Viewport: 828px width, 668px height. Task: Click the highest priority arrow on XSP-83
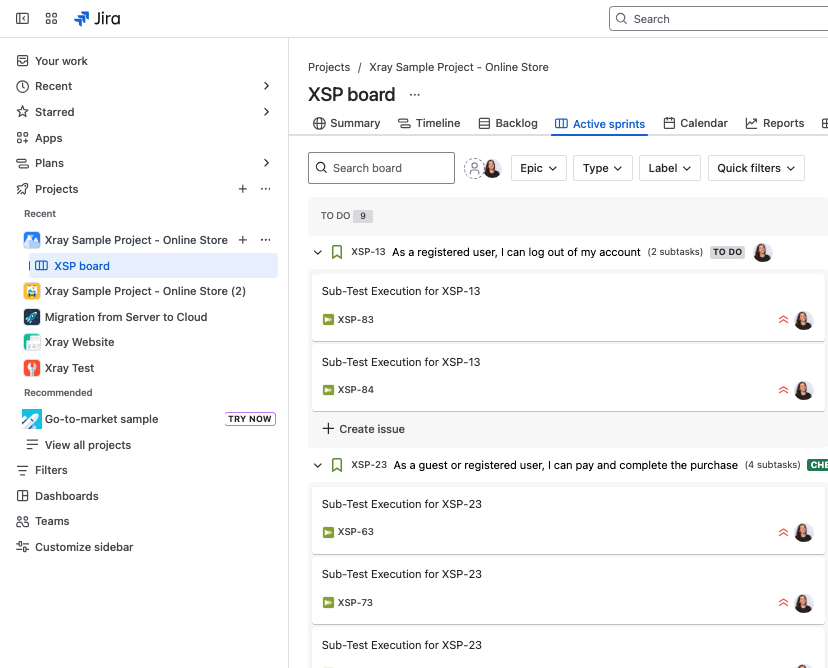[783, 320]
